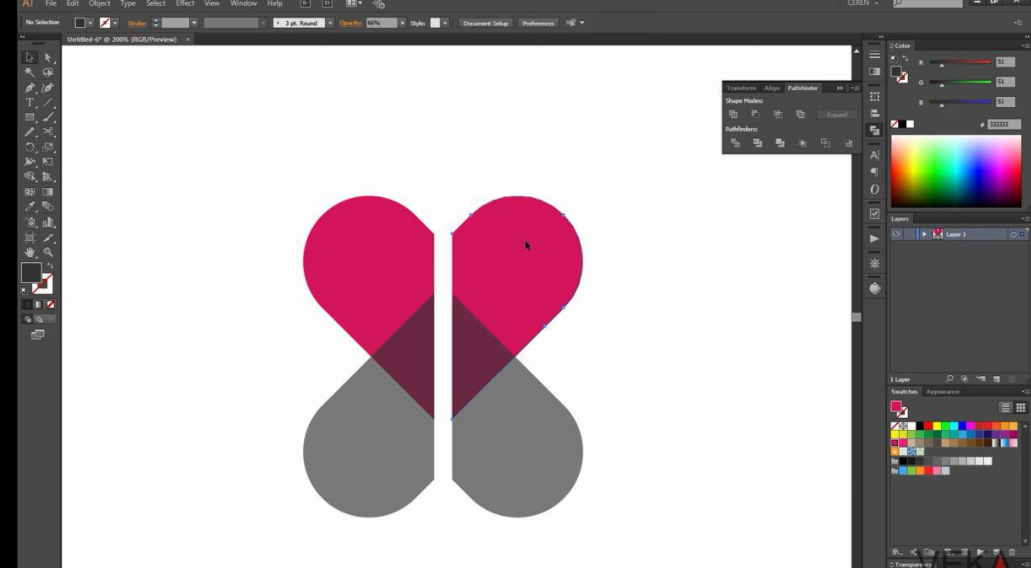This screenshot has width=1031, height=568.
Task: Activate the Zoom tool
Action: (x=48, y=252)
